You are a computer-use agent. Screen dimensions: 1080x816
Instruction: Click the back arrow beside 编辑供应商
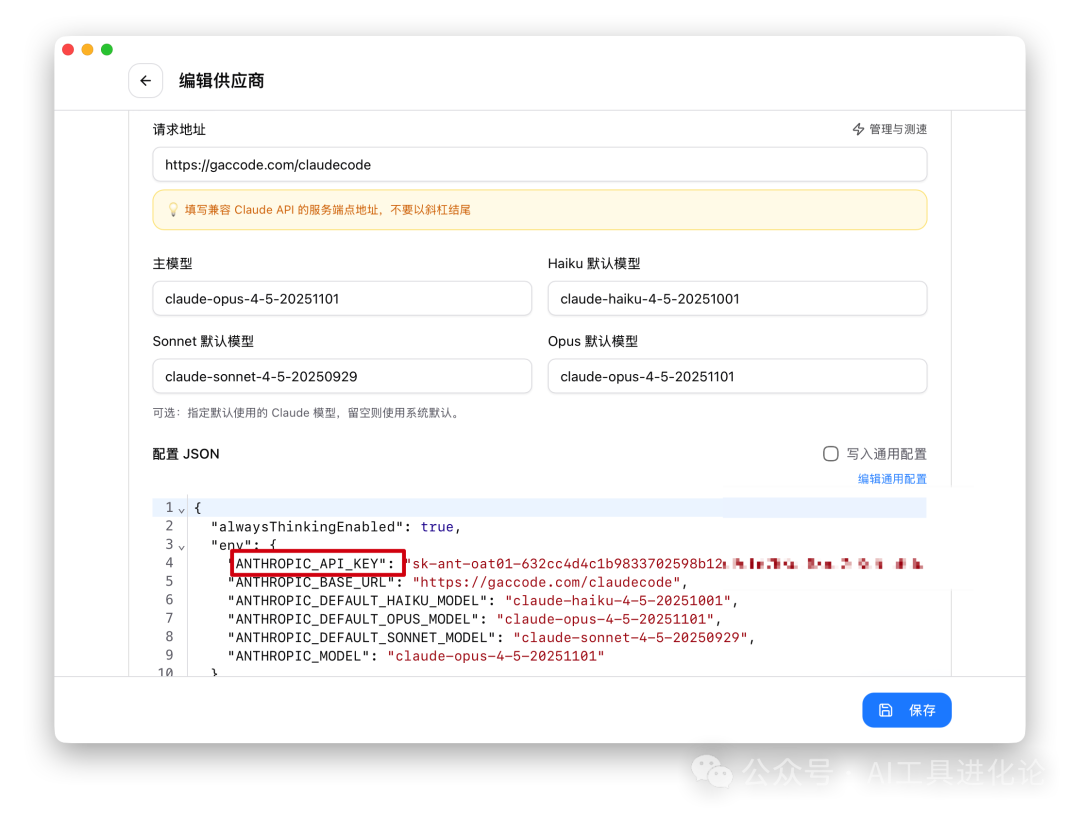(145, 81)
